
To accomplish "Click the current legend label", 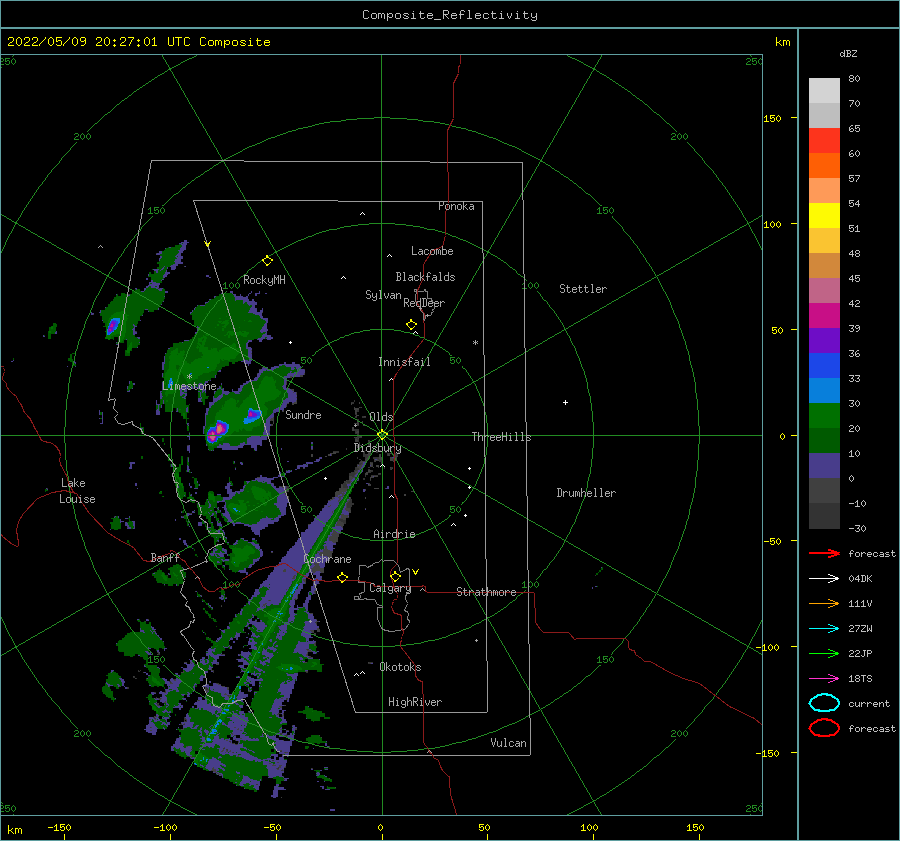I will coord(869,703).
